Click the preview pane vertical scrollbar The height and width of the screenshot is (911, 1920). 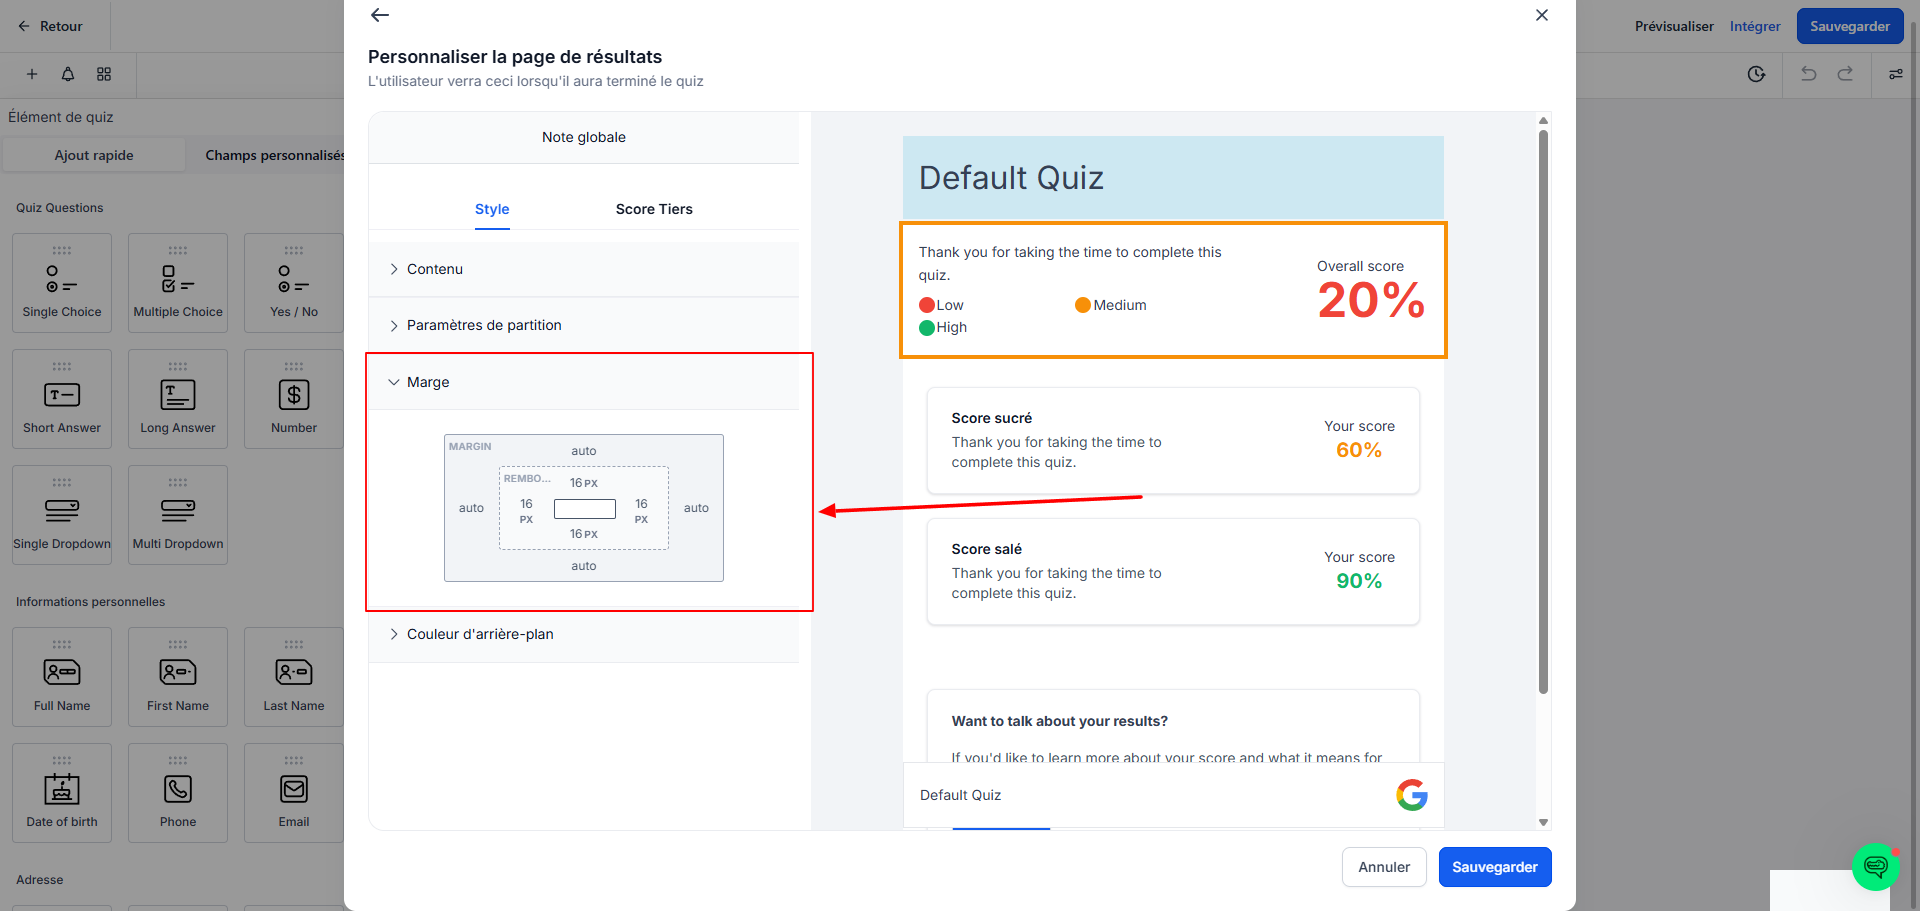point(1543,412)
